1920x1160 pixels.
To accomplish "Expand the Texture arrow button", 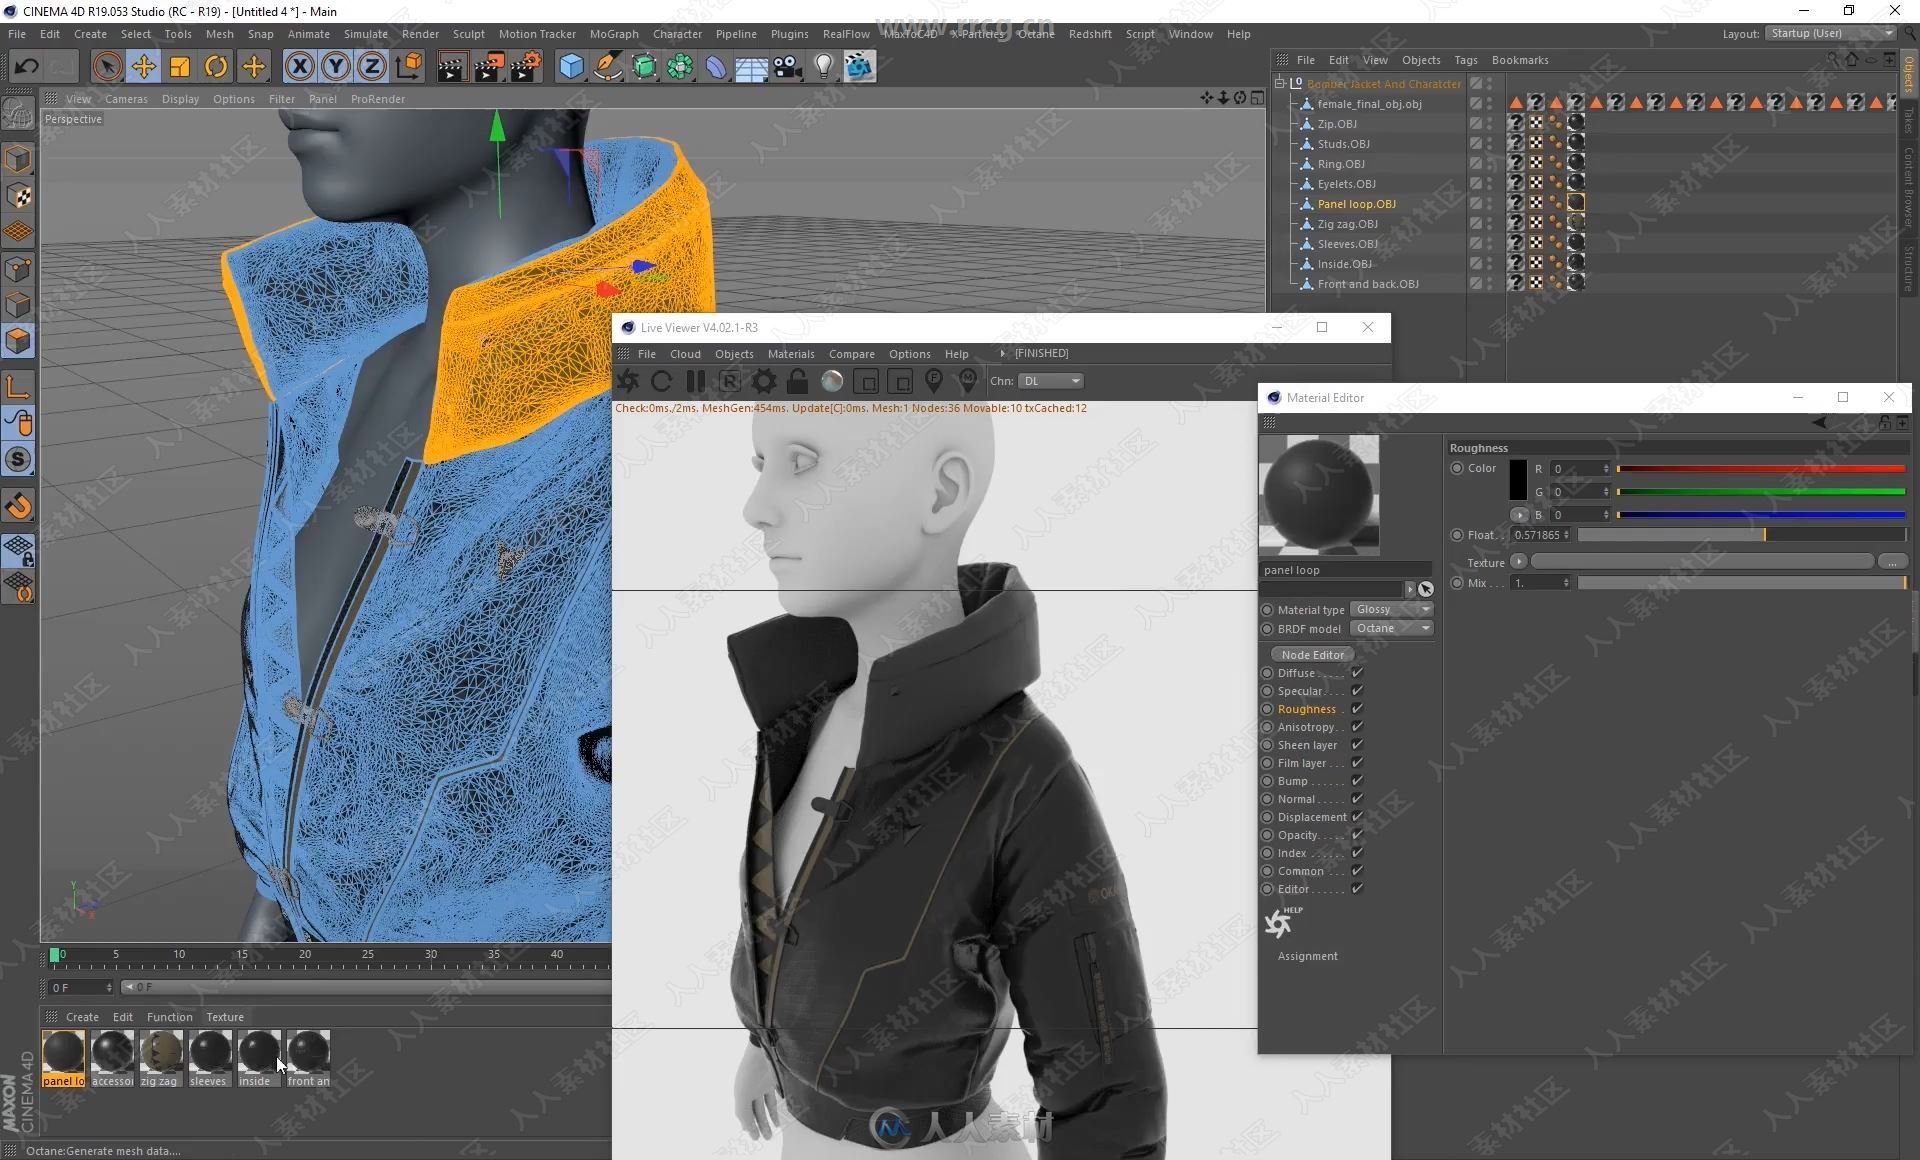I will click(1518, 561).
